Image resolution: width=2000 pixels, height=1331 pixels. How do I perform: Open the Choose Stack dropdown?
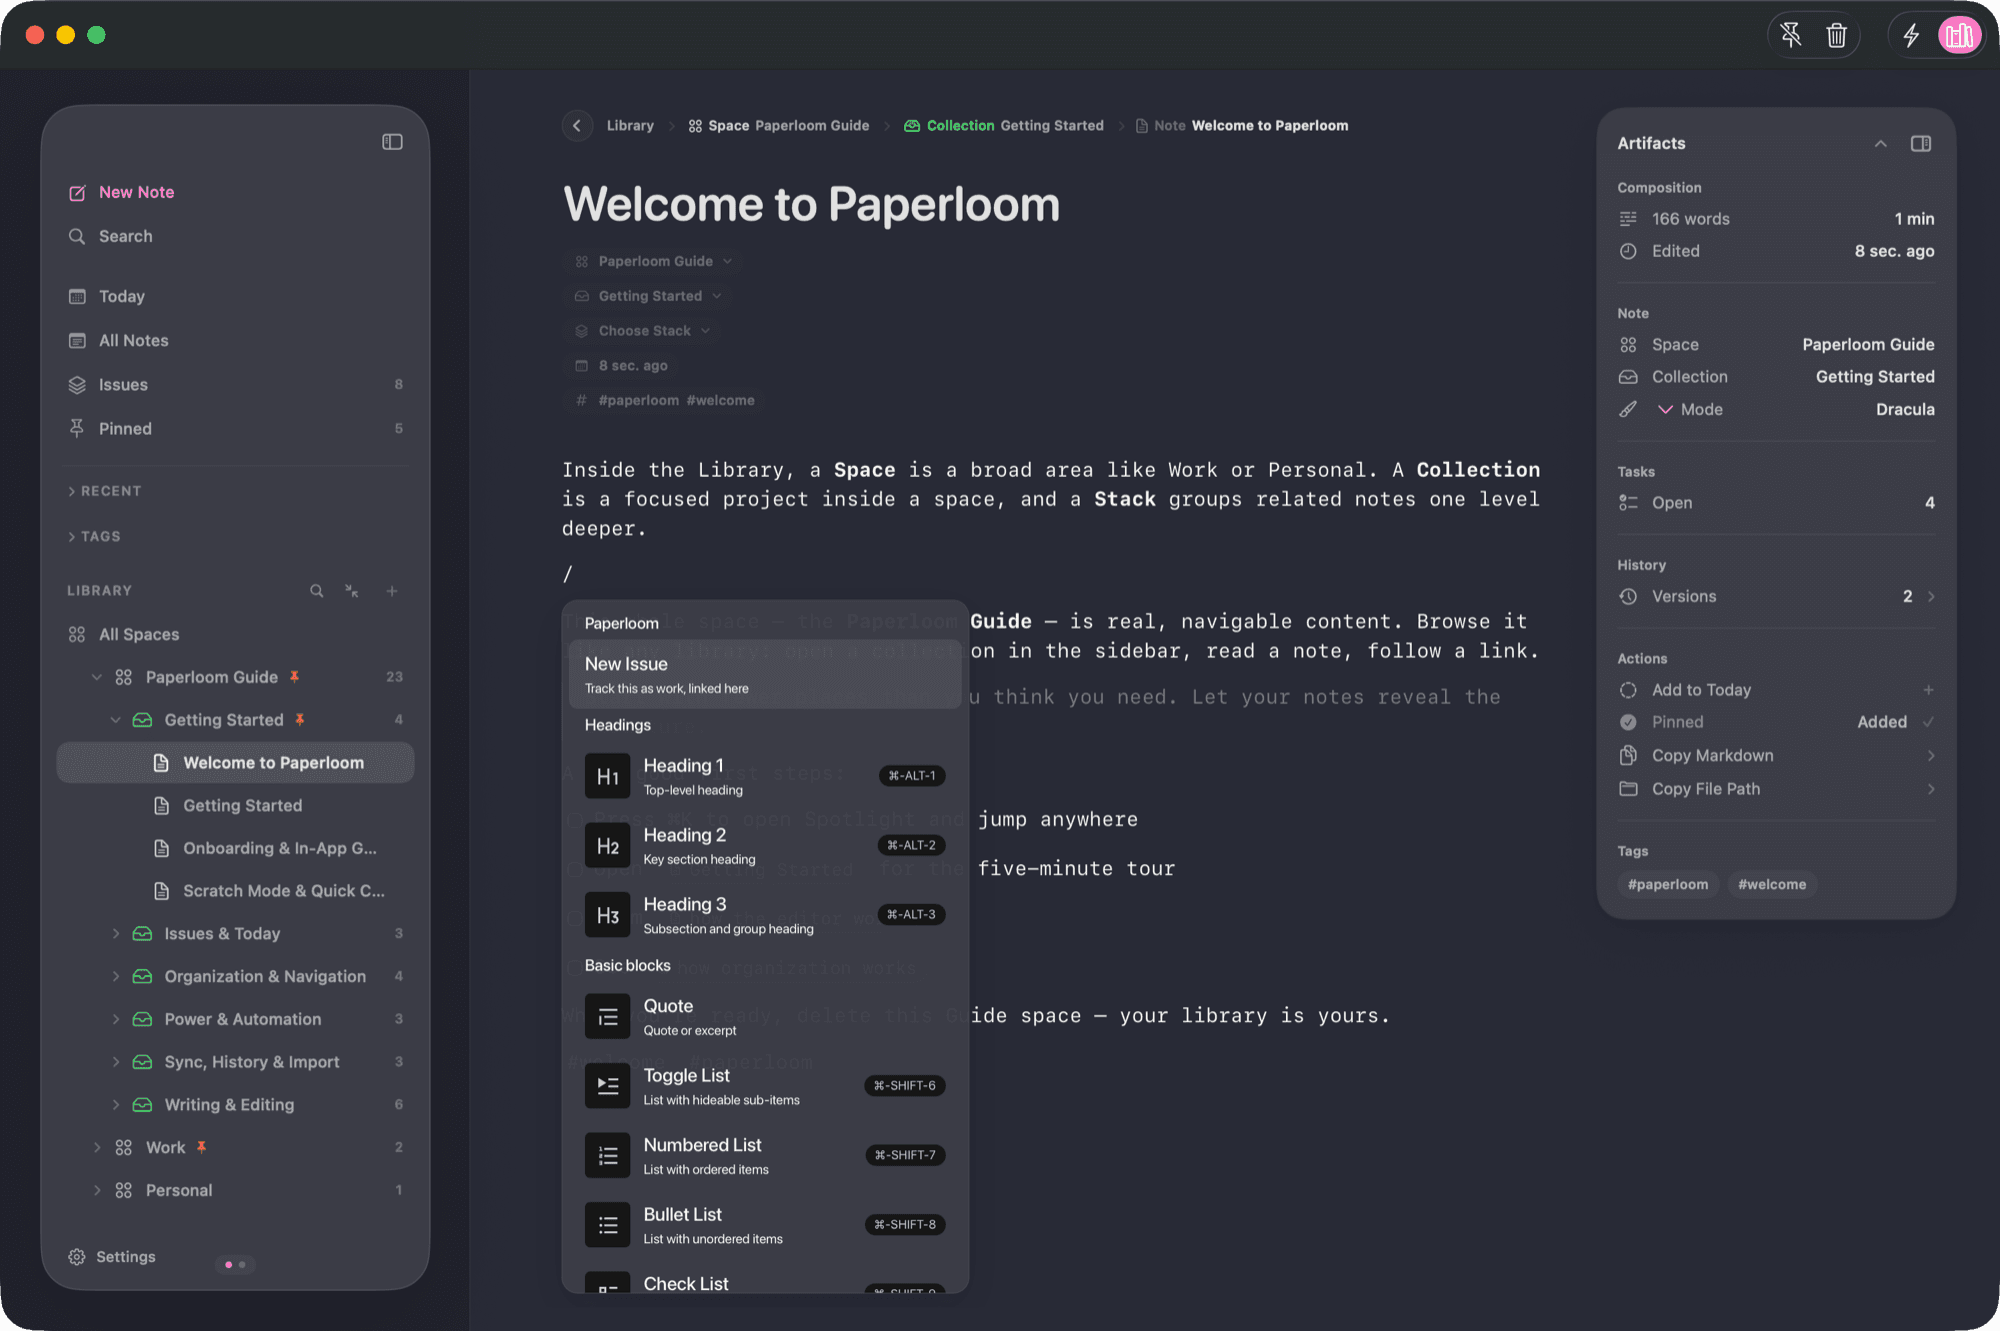pyautogui.click(x=642, y=331)
